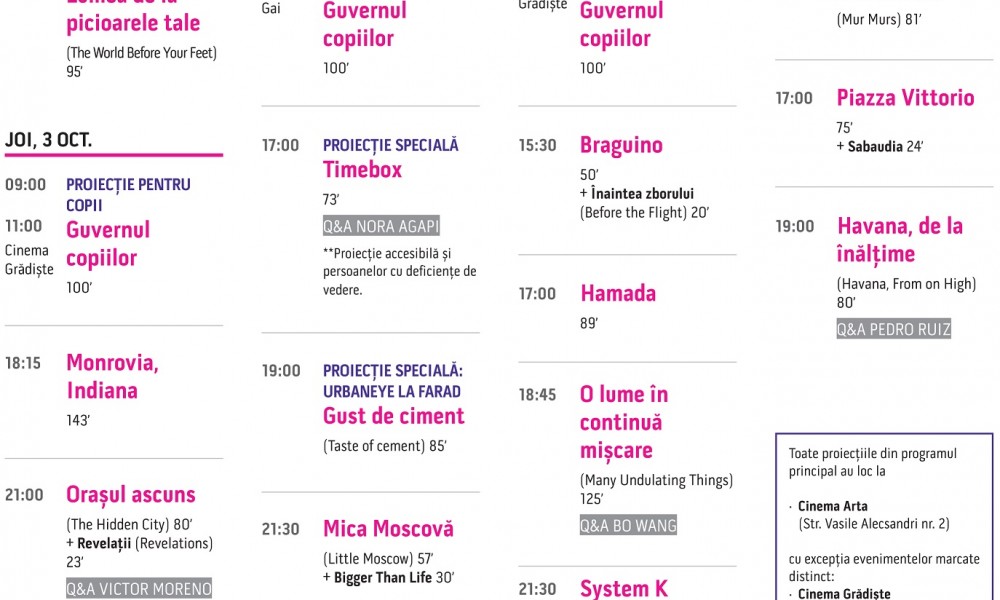This screenshot has height=600, width=1000.
Task: Click the Q&A BO WANG label
Action: [628, 525]
